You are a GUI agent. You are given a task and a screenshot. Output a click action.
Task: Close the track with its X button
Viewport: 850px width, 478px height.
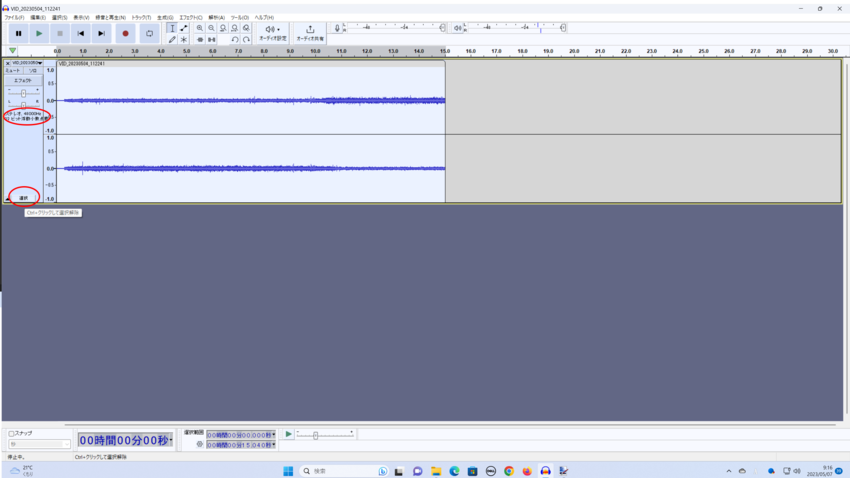click(8, 63)
